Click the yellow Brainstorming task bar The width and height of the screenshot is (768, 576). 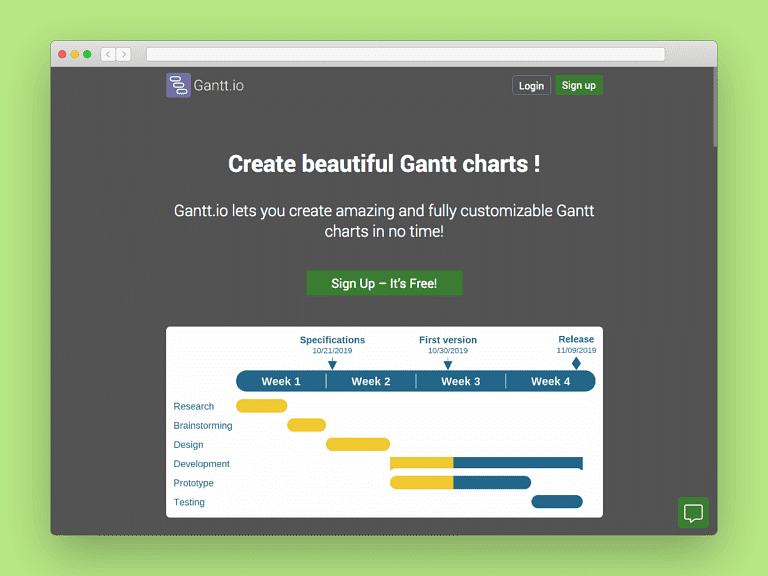click(306, 425)
